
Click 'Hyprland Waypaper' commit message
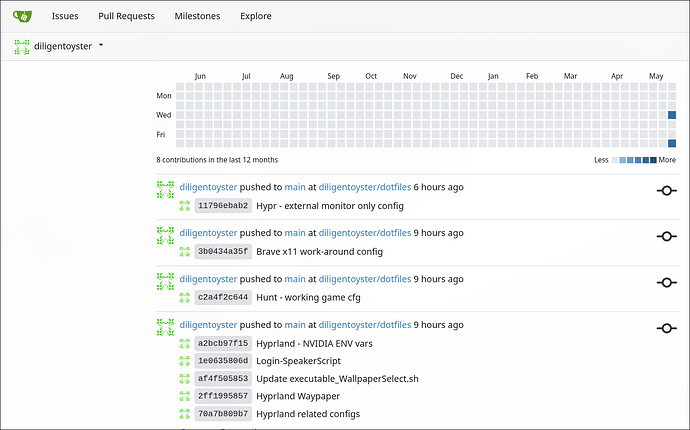click(298, 396)
